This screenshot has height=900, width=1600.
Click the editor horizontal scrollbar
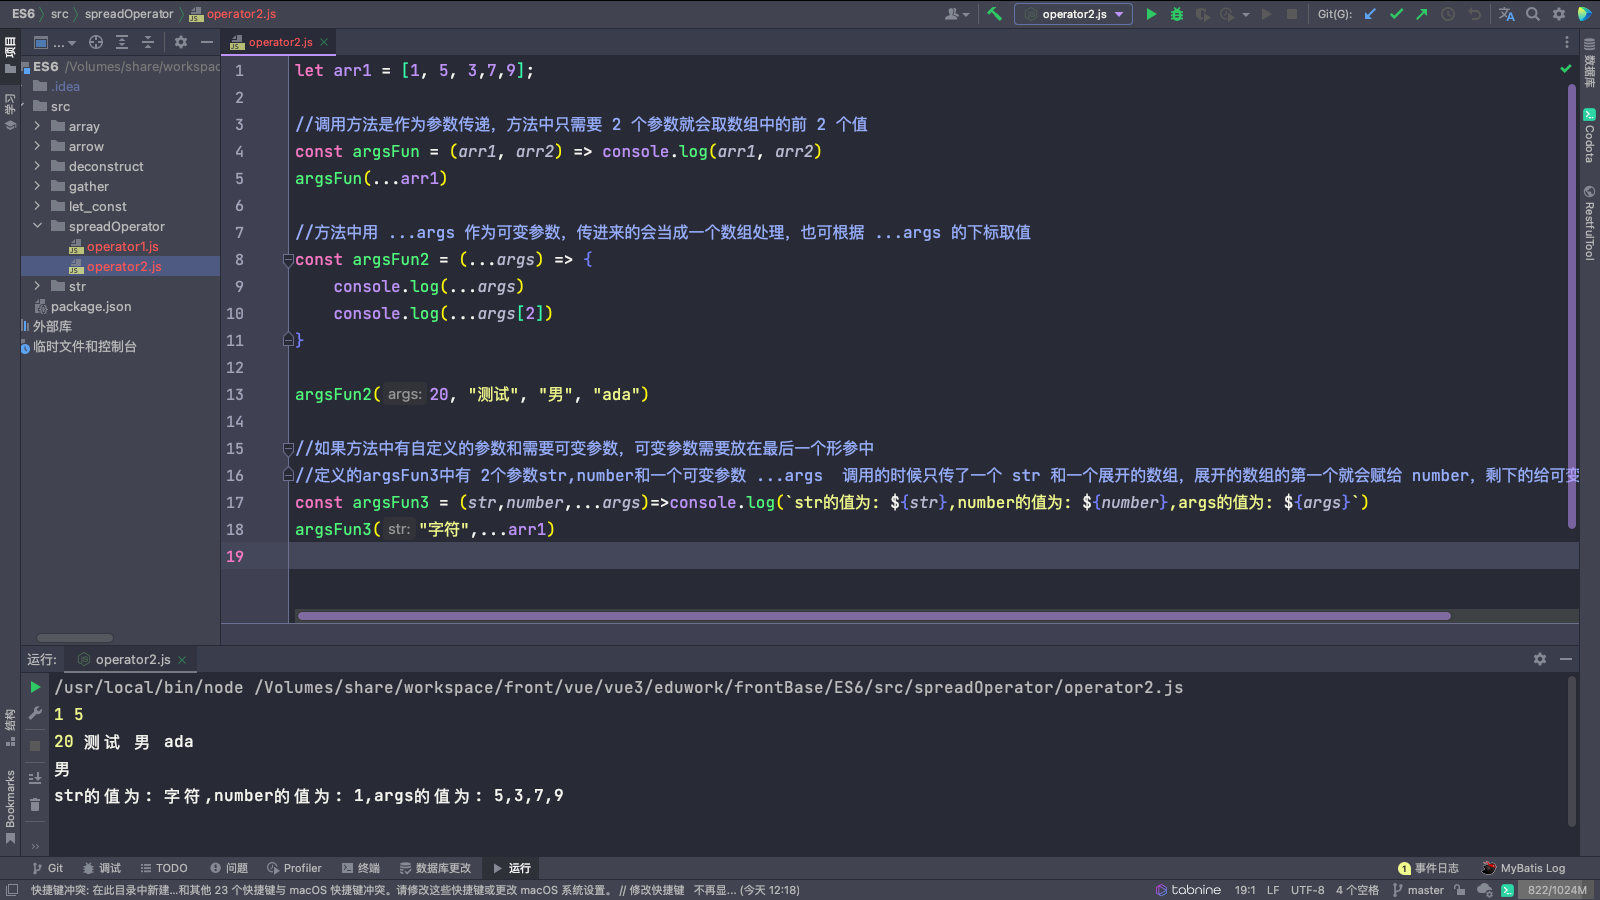873,616
